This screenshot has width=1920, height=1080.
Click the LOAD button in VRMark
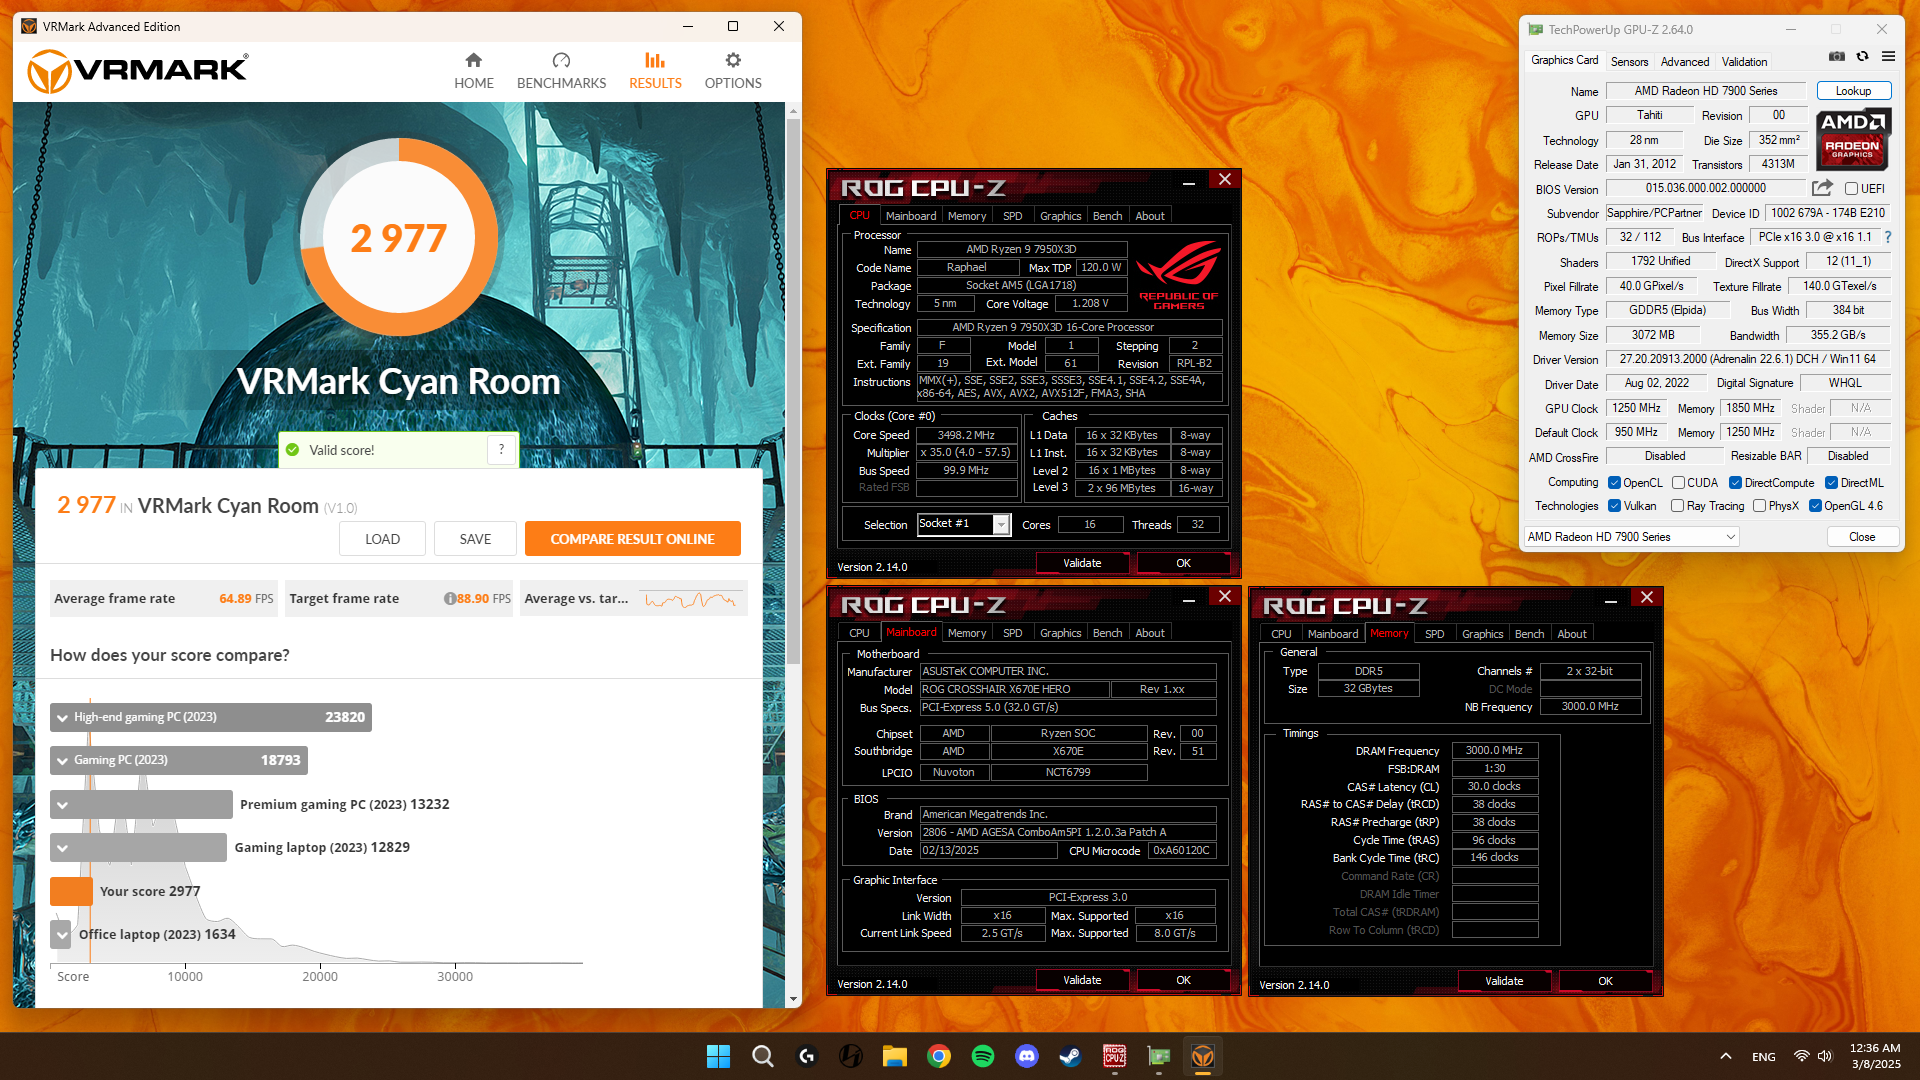(382, 539)
